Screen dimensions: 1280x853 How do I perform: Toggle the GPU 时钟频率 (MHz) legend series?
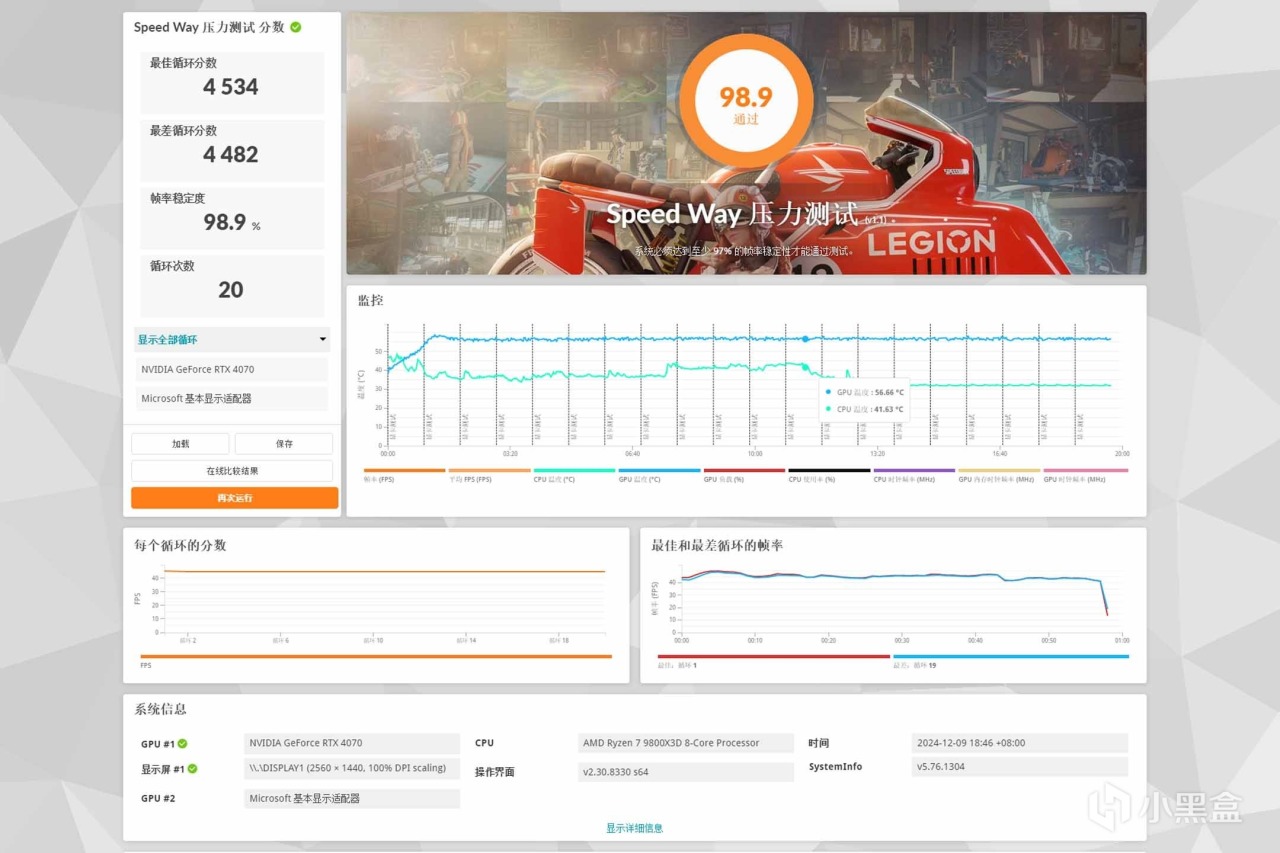(x=1085, y=476)
